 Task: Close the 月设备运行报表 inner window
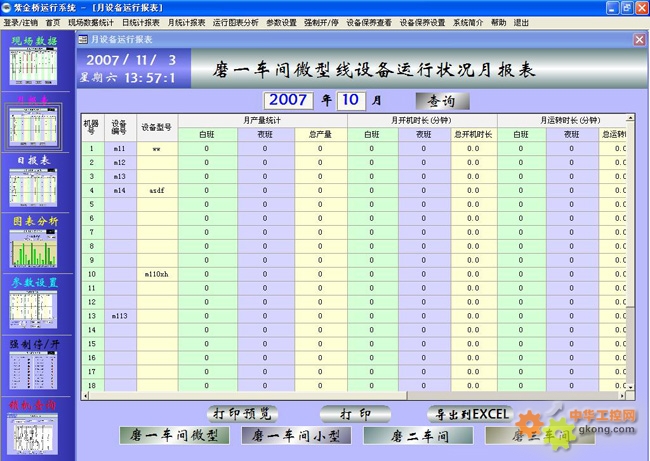pos(639,40)
